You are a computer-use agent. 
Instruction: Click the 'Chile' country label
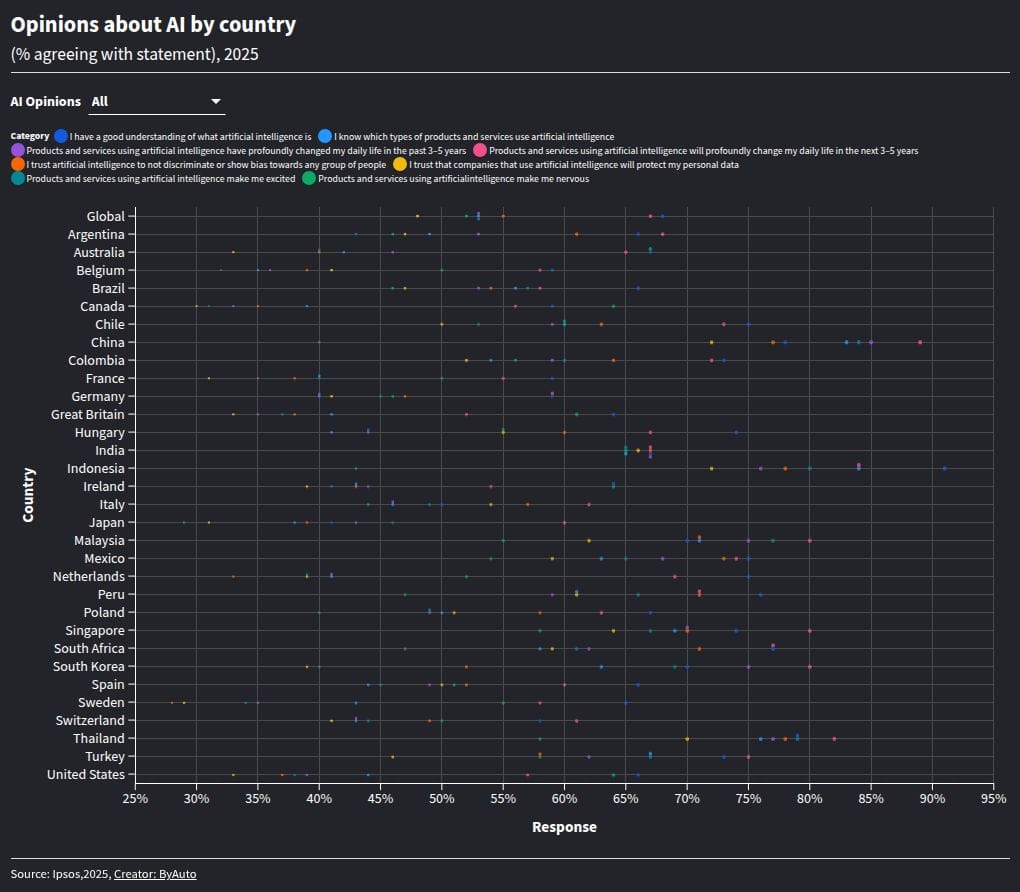110,324
